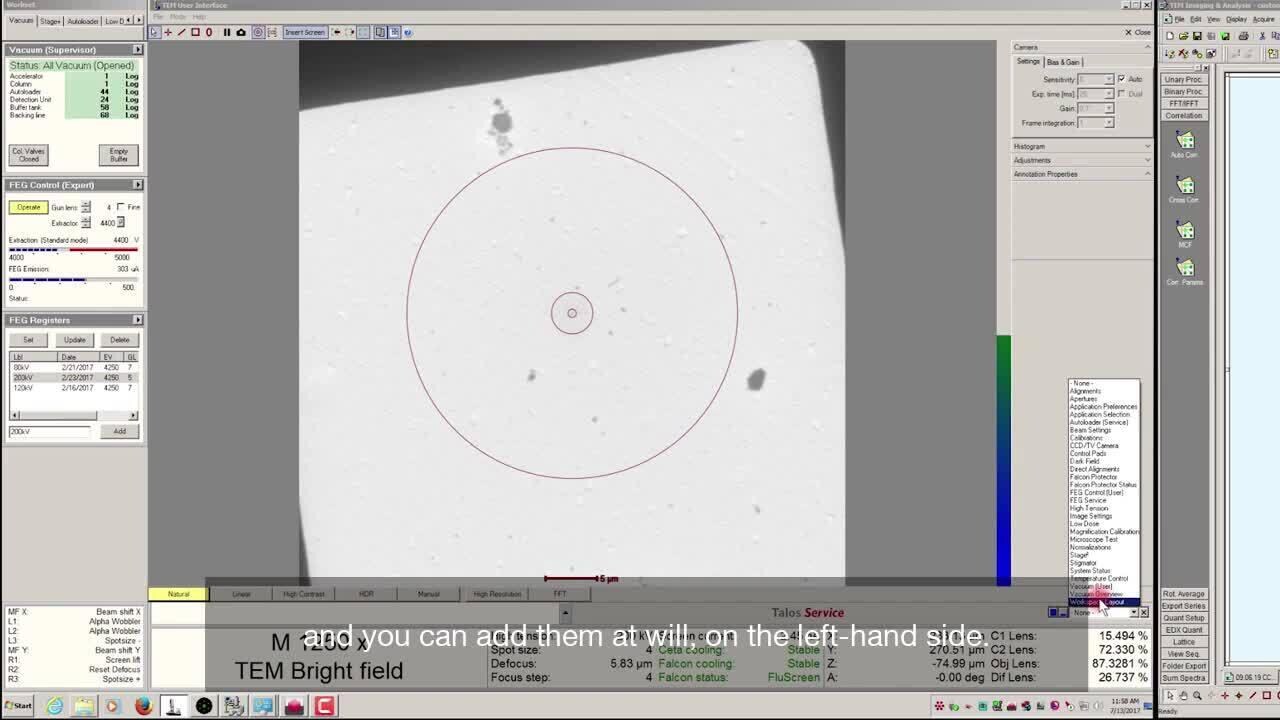This screenshot has height=720, width=1280.
Task: Click the MCF icon
Action: [1185, 234]
